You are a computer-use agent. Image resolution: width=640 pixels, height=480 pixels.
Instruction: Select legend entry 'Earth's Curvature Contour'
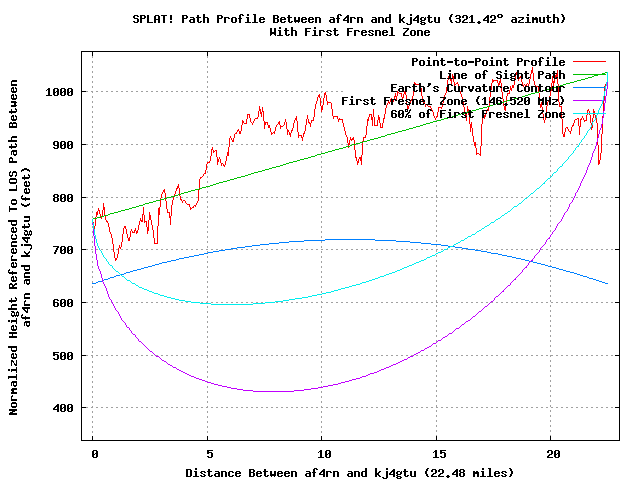coord(478,88)
